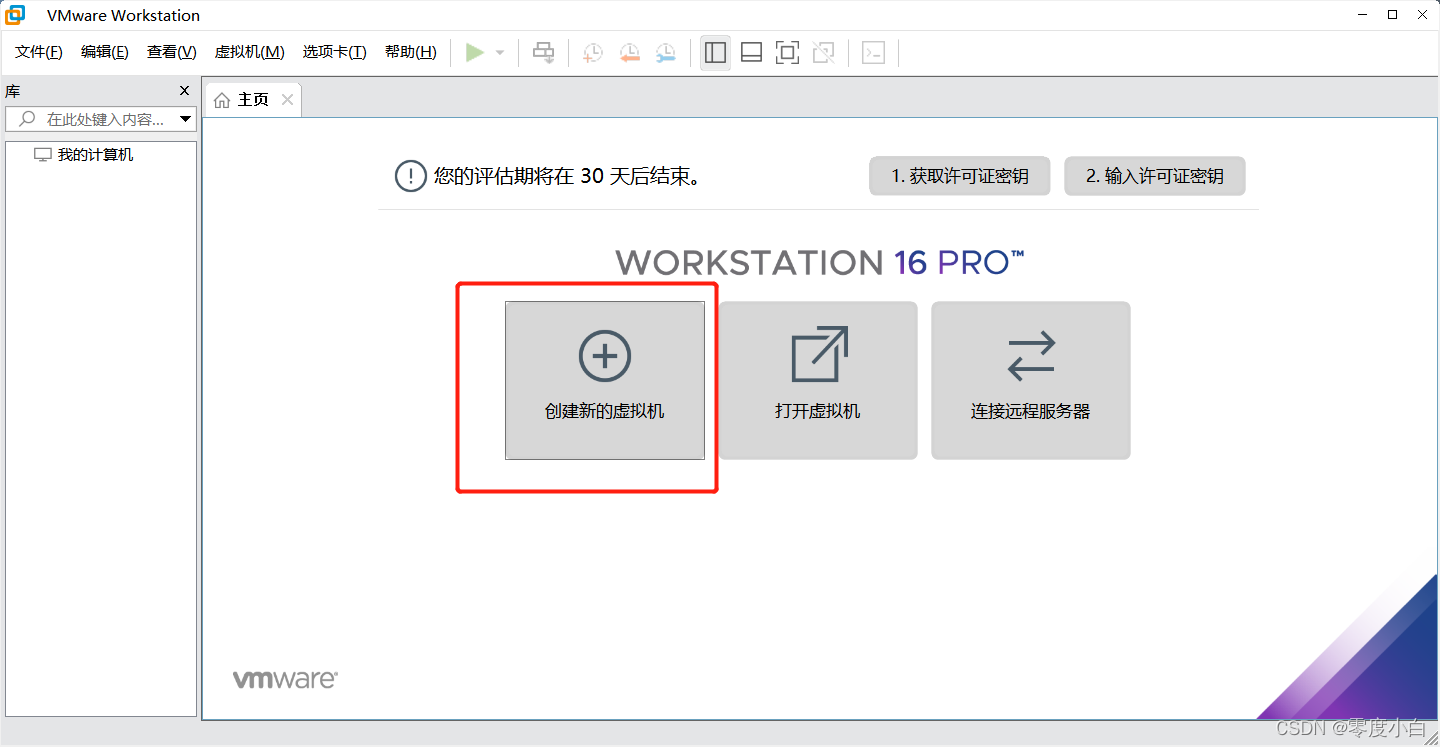Click the Unity mode toolbar icon

pos(824,53)
